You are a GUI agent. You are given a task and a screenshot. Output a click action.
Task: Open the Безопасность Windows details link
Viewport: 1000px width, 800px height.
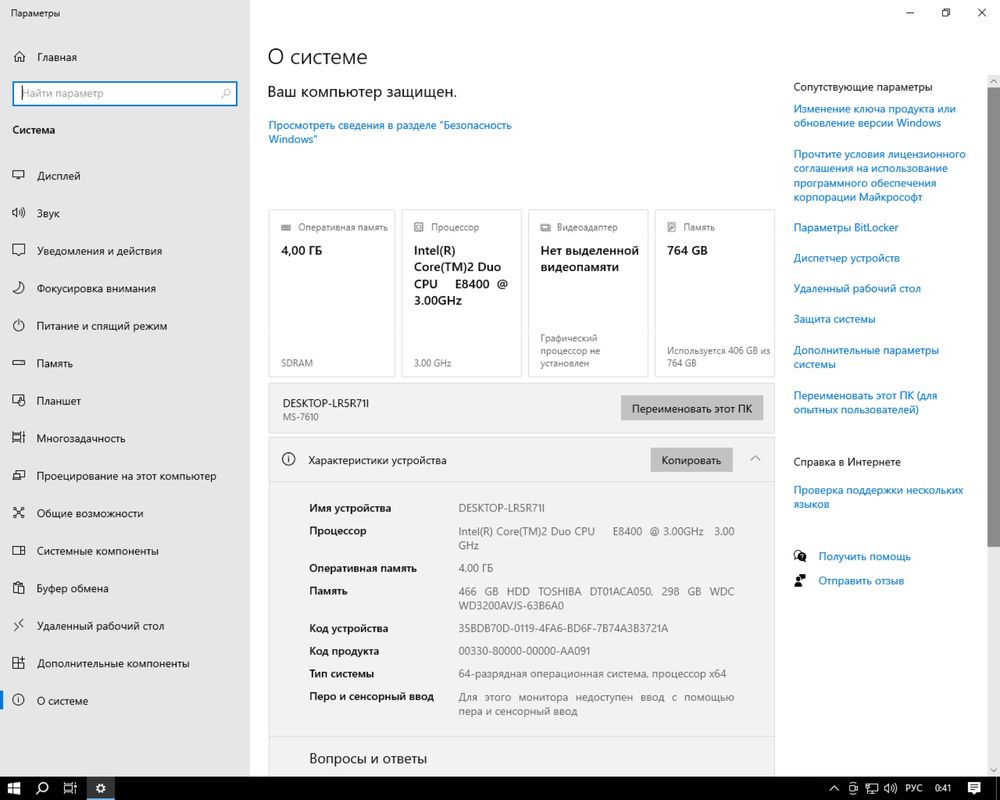390,132
